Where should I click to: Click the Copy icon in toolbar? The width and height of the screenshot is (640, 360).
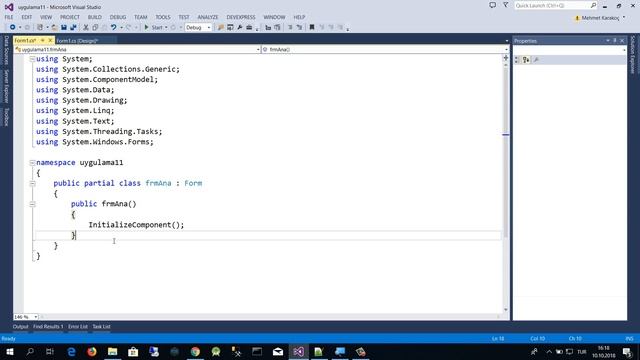(95, 27)
